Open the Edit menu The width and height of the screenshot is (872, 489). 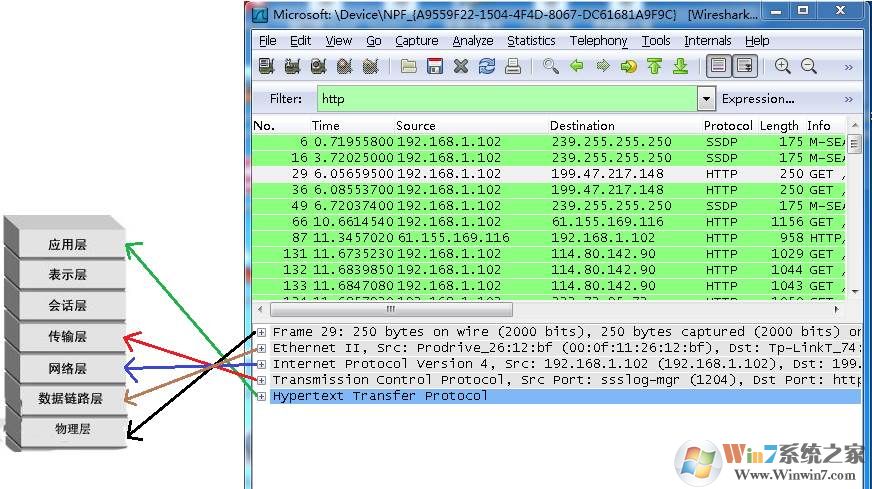[x=300, y=41]
